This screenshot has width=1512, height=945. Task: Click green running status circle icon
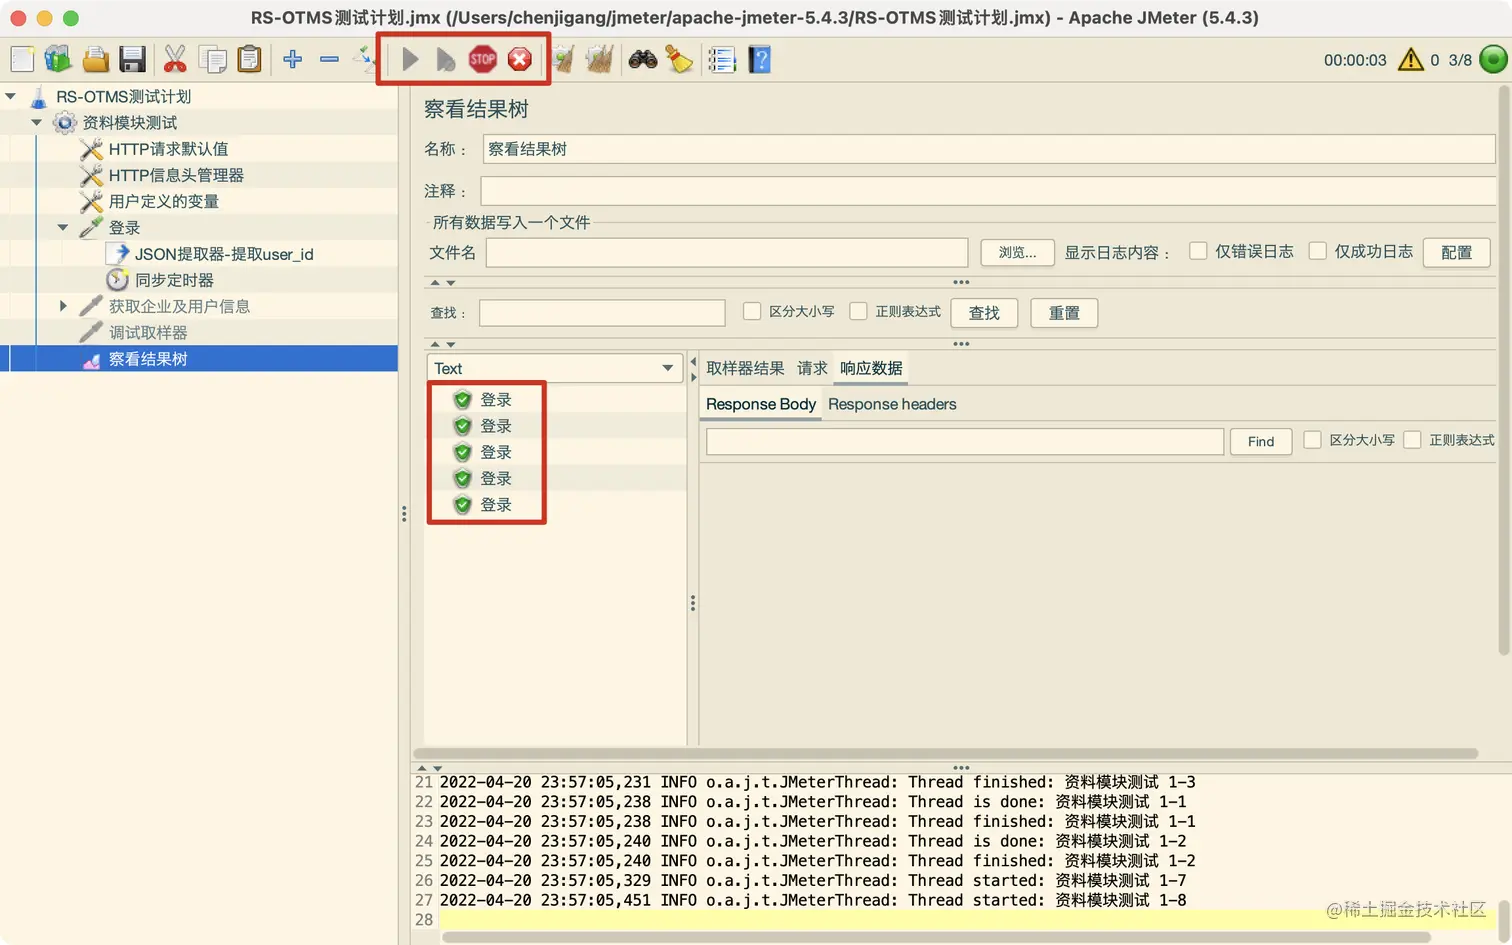pyautogui.click(x=1493, y=59)
